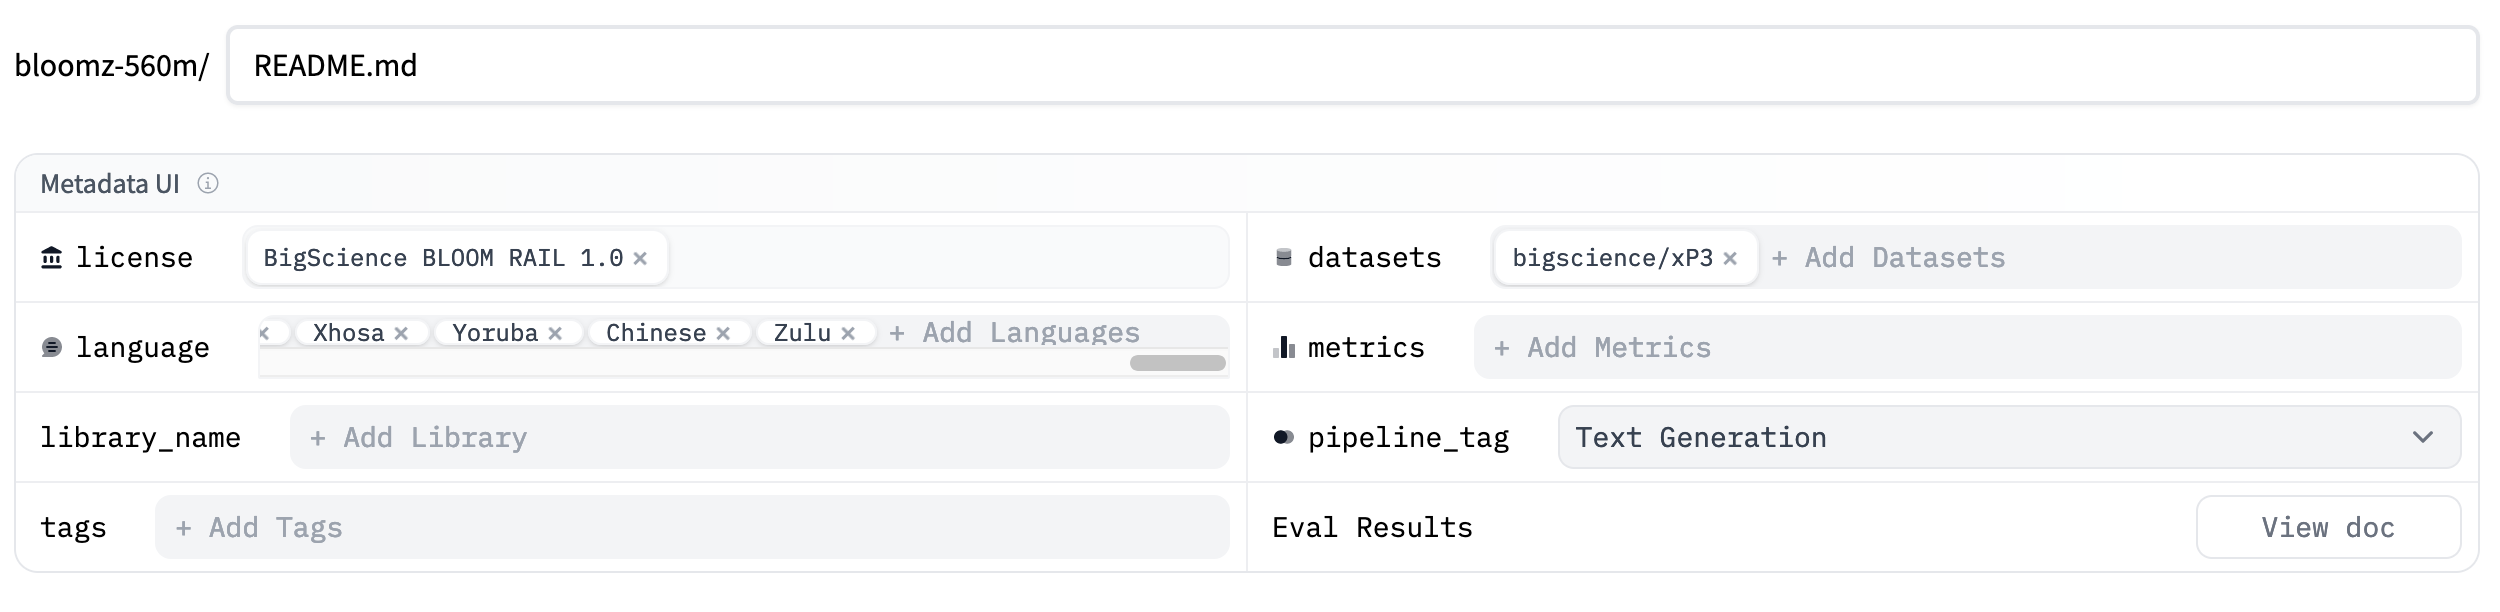The height and width of the screenshot is (612, 2500).
Task: Click the View doc button
Action: pyautogui.click(x=2327, y=527)
